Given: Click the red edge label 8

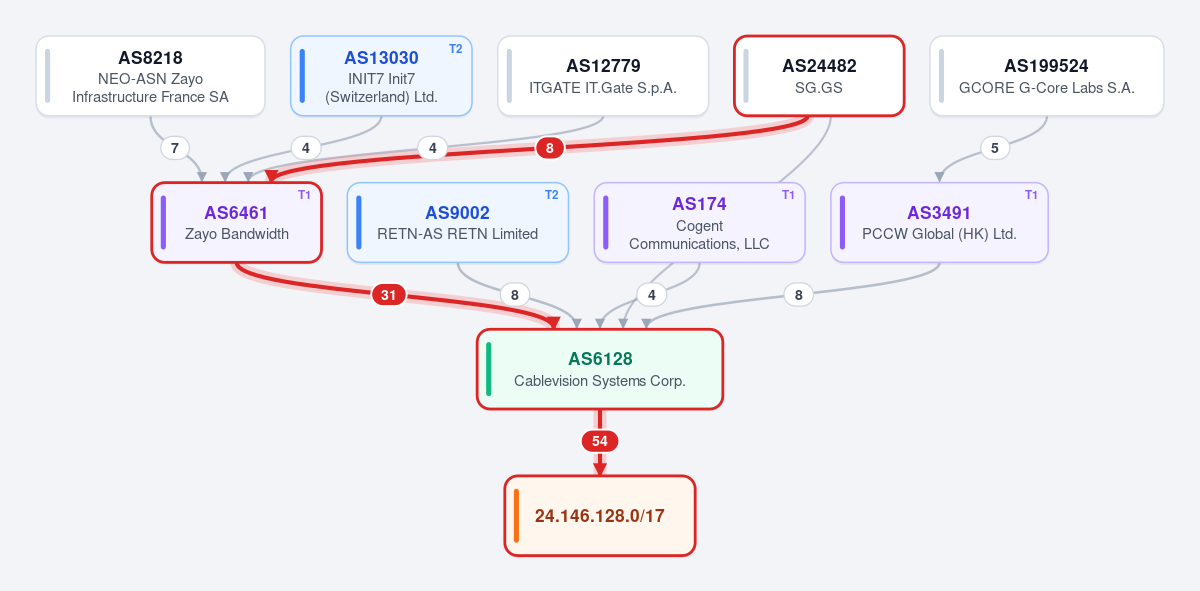Looking at the screenshot, I should (x=549, y=148).
